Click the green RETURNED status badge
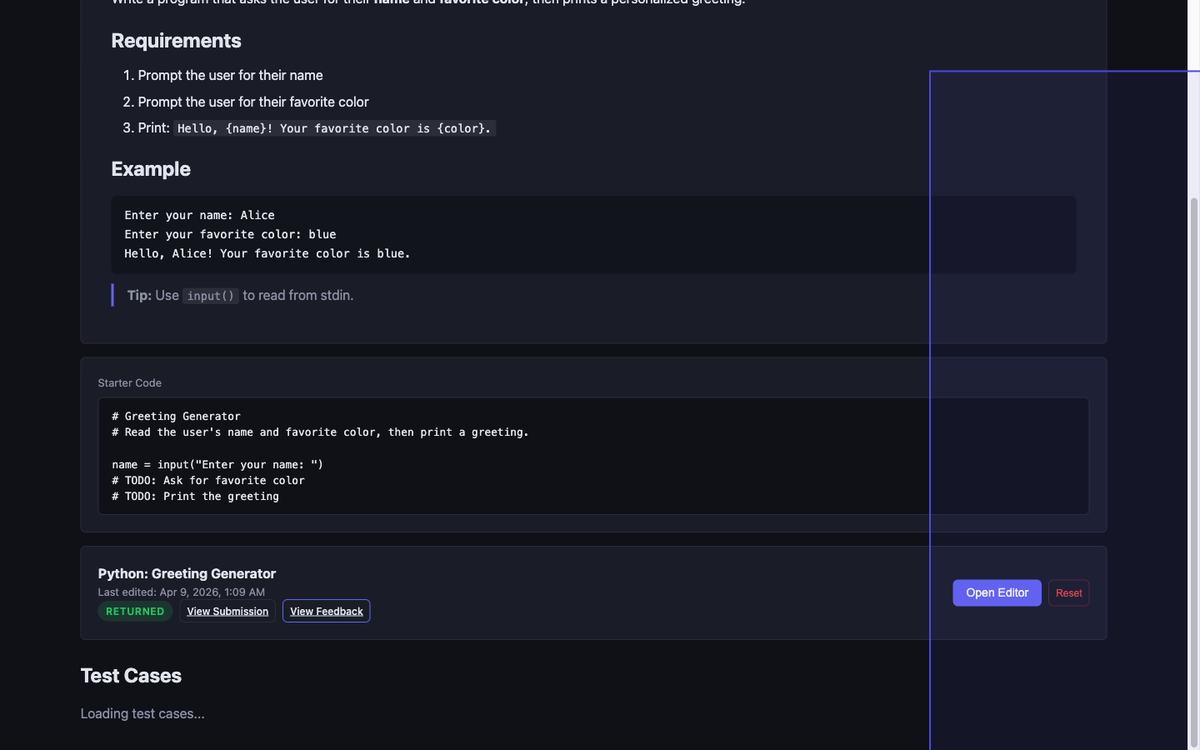 coord(135,611)
